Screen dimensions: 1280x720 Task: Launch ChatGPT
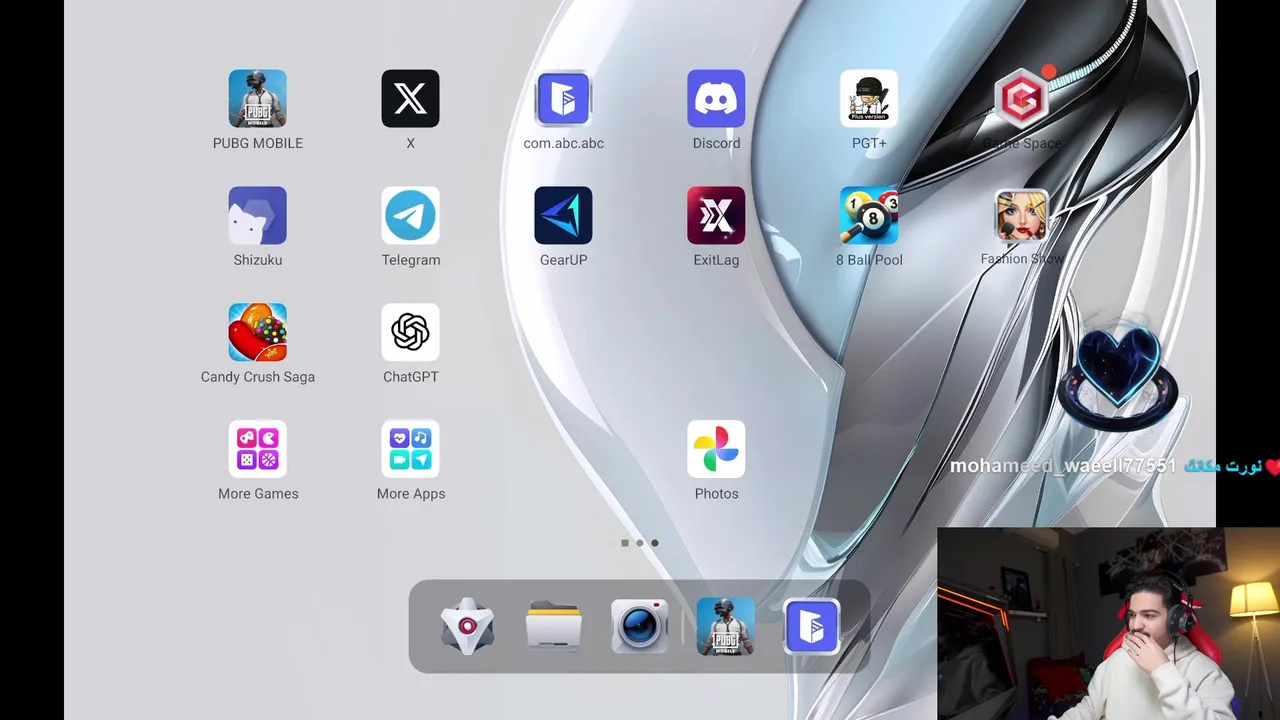tap(410, 332)
